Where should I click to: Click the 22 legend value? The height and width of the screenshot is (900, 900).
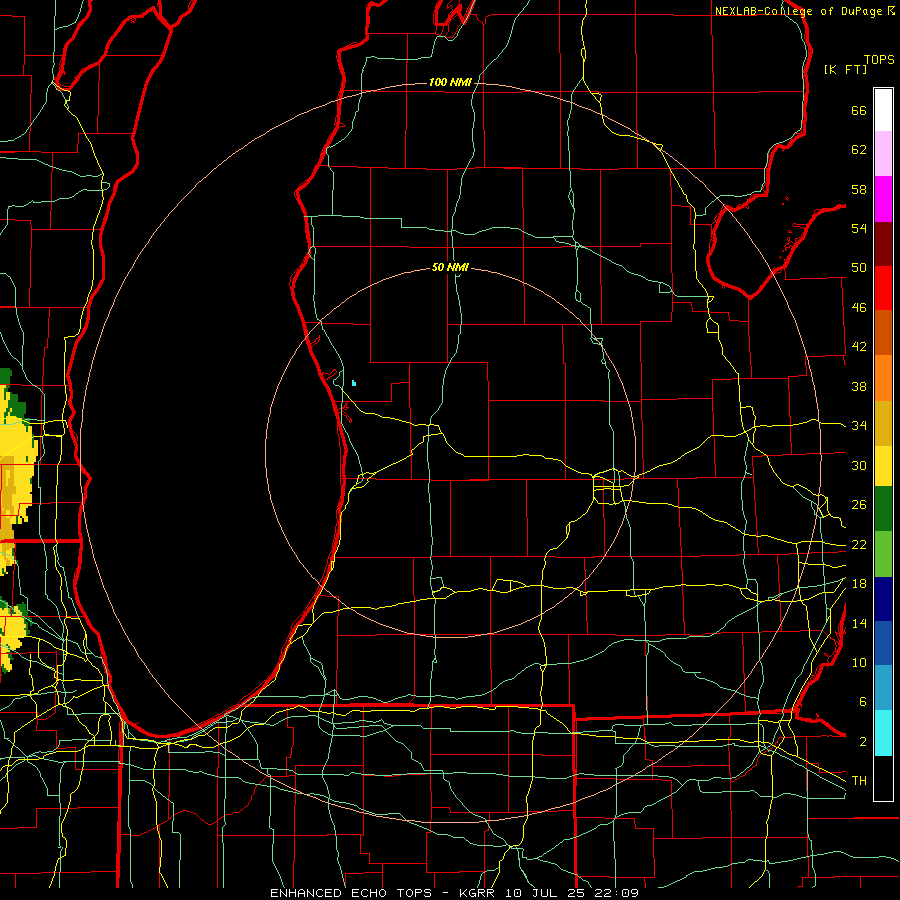pos(859,545)
